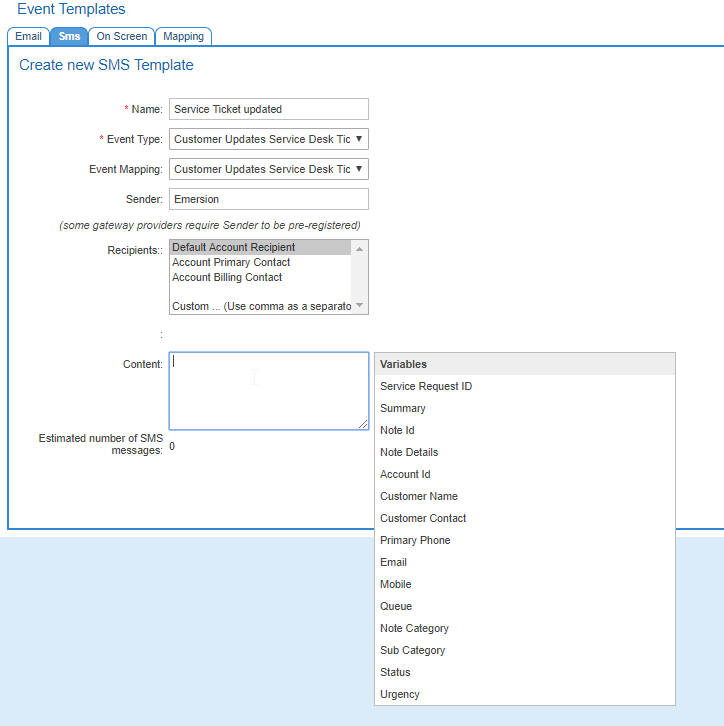Switch to the Email tab
The height and width of the screenshot is (726, 724).
tap(28, 36)
